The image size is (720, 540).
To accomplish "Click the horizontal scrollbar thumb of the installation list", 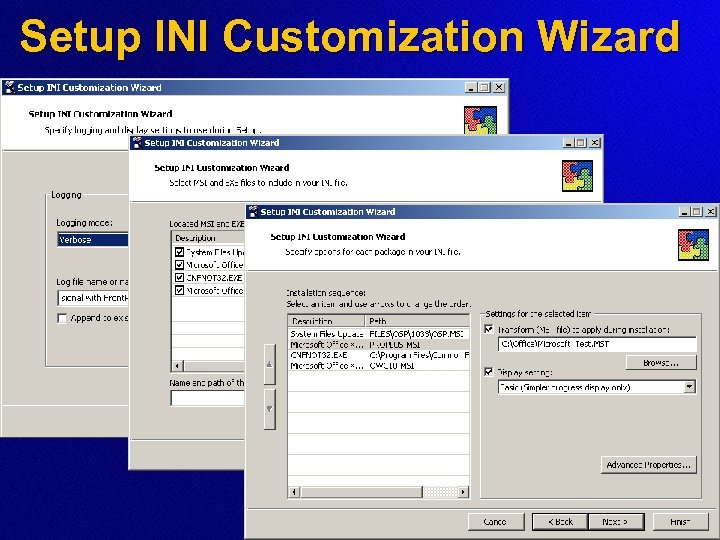I will [360, 492].
